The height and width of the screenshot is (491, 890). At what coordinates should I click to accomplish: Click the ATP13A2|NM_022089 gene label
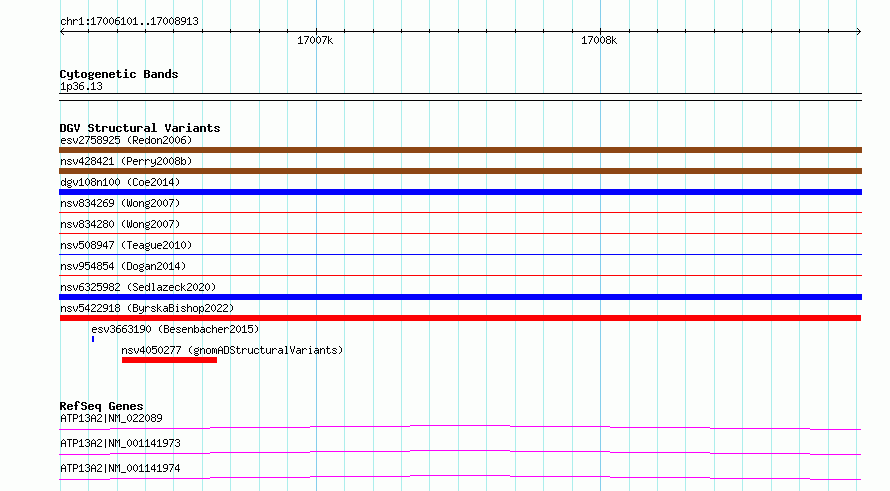point(111,418)
